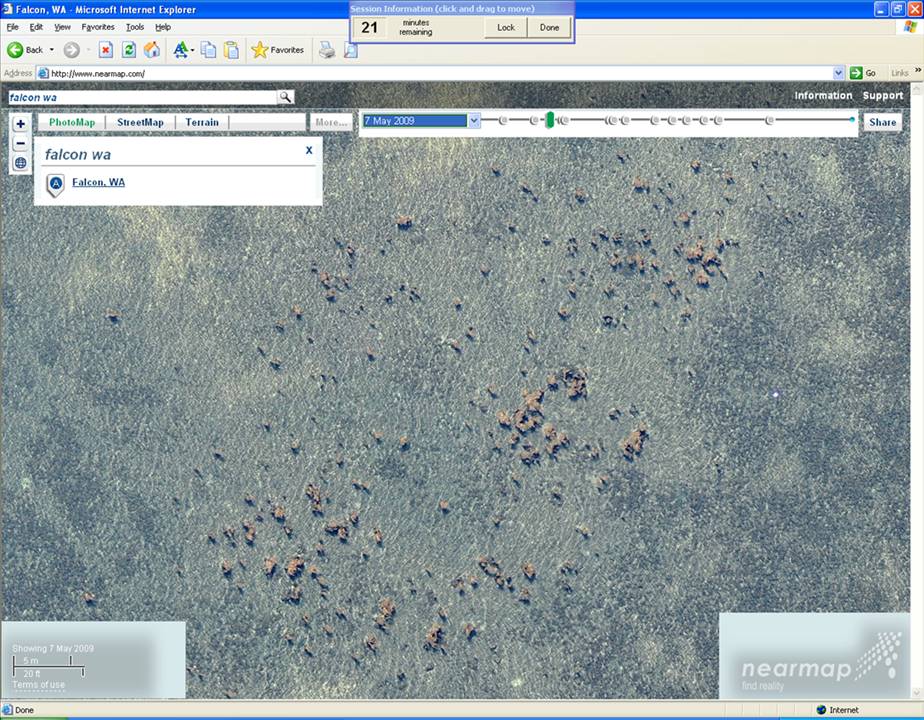Screen dimensions: 924x720
Task: Click the Lock button in Session Information
Action: [x=506, y=27]
